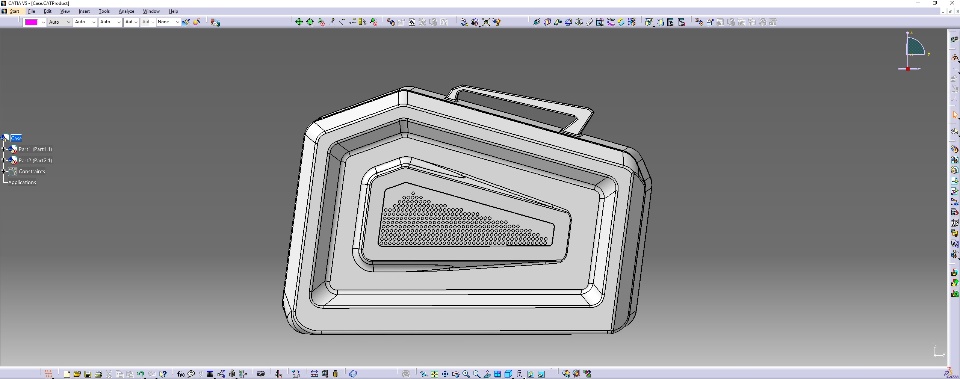Click the Formula f(x) icon
The width and height of the screenshot is (960, 379).
tap(181, 373)
